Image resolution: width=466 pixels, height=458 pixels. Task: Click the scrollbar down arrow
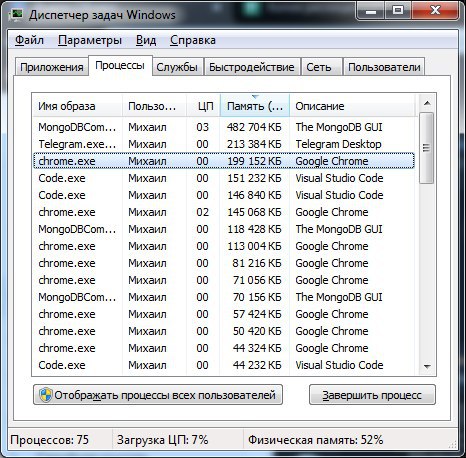[427, 366]
